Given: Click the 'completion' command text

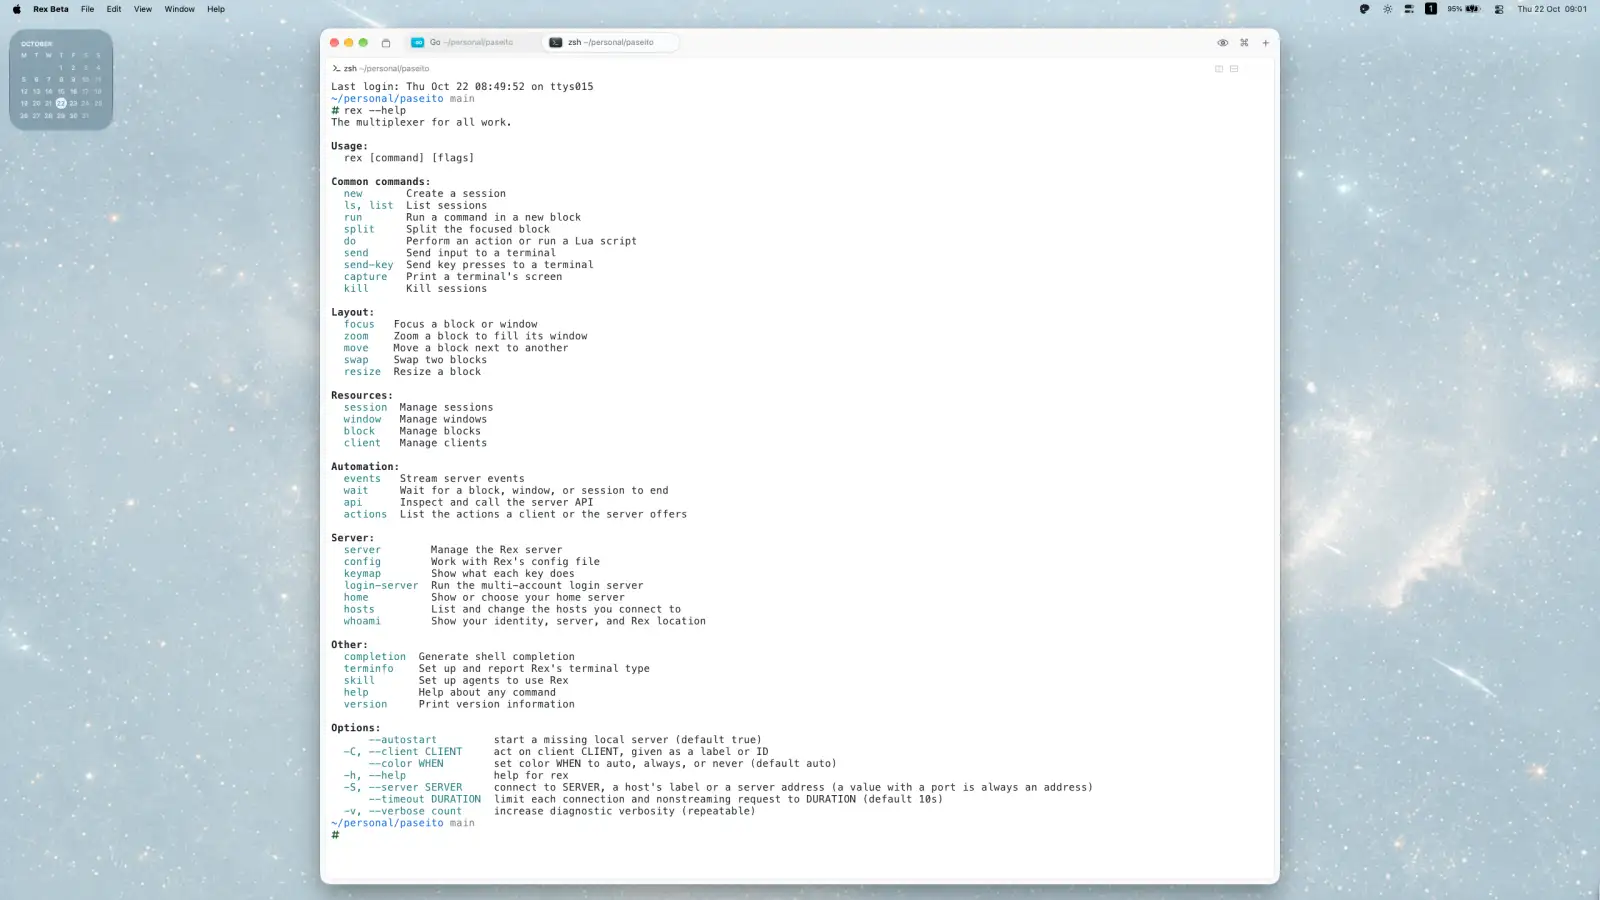Looking at the screenshot, I should pyautogui.click(x=375, y=657).
